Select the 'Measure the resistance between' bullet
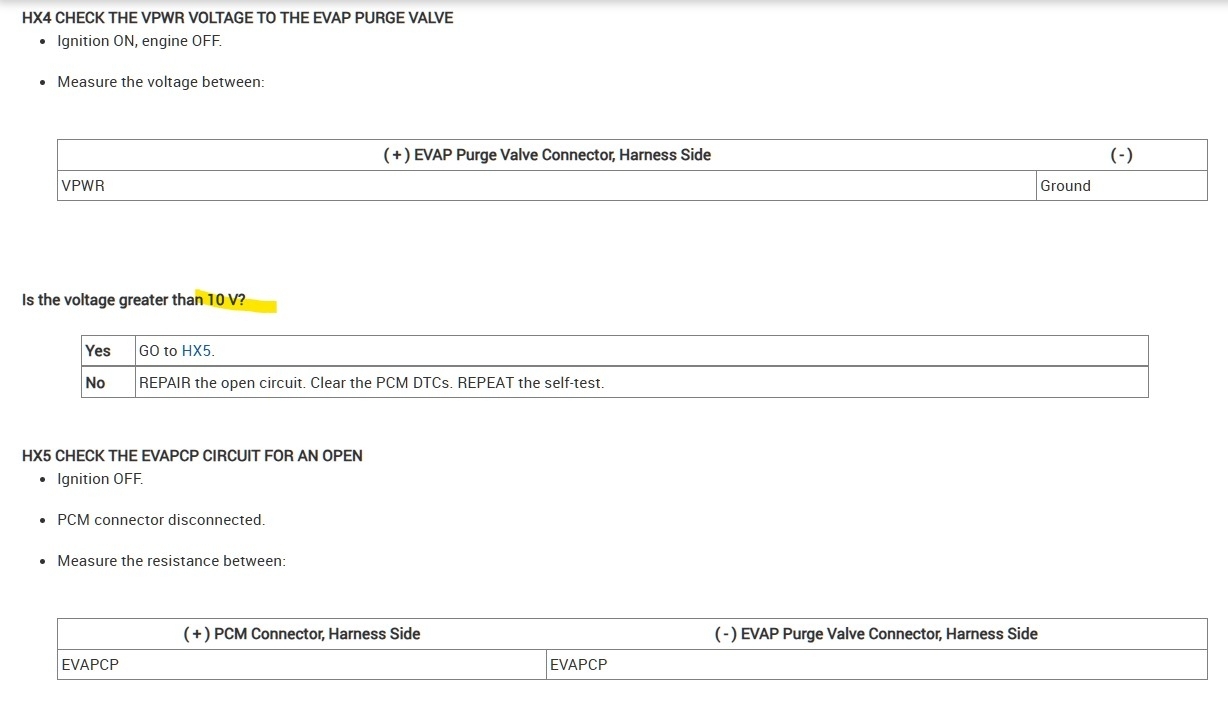The width and height of the screenshot is (1228, 713). click(x=171, y=561)
